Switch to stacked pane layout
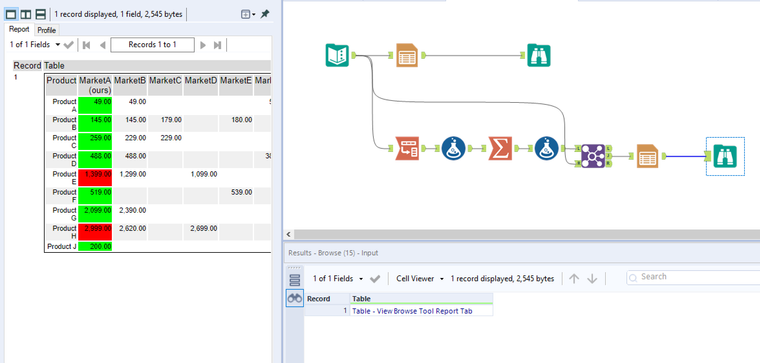760x363 pixels. pyautogui.click(x=40, y=15)
